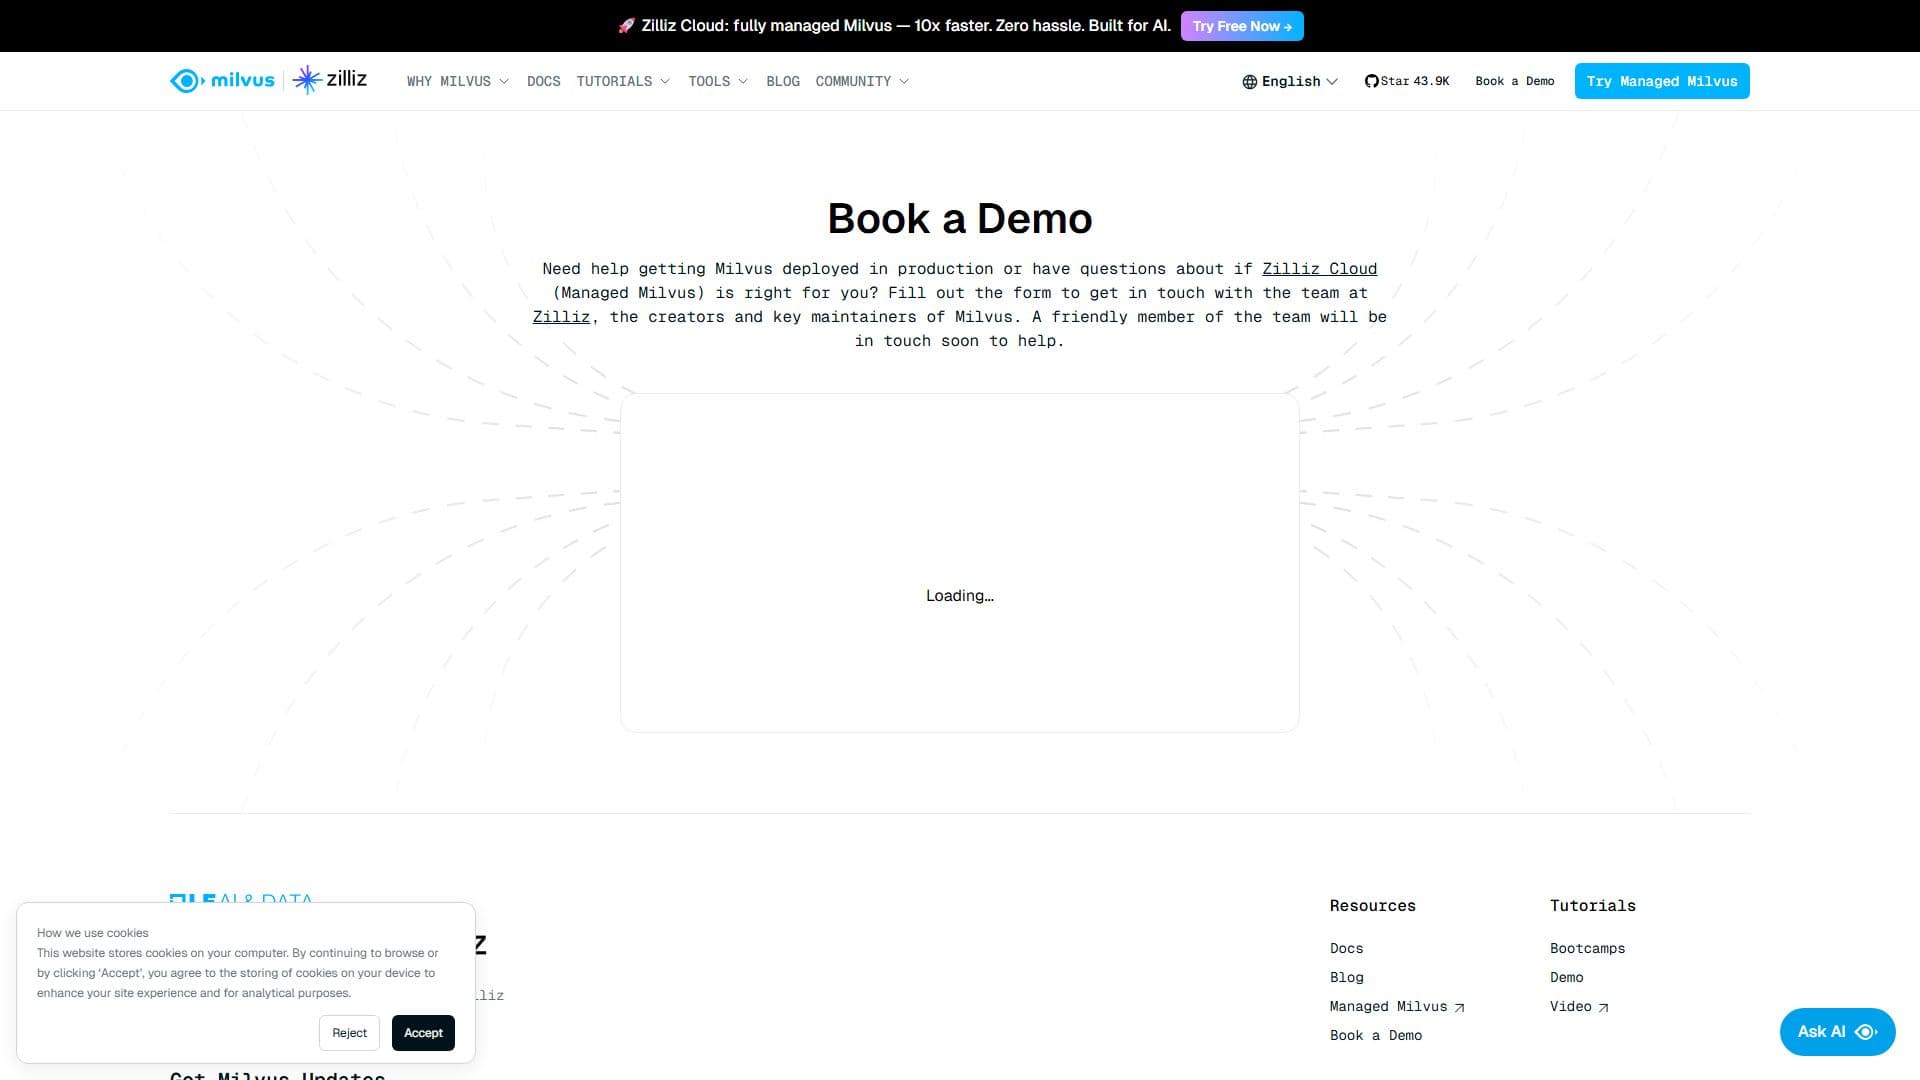Click the rocket icon in top banner
The width and height of the screenshot is (1920, 1080).
click(x=626, y=26)
